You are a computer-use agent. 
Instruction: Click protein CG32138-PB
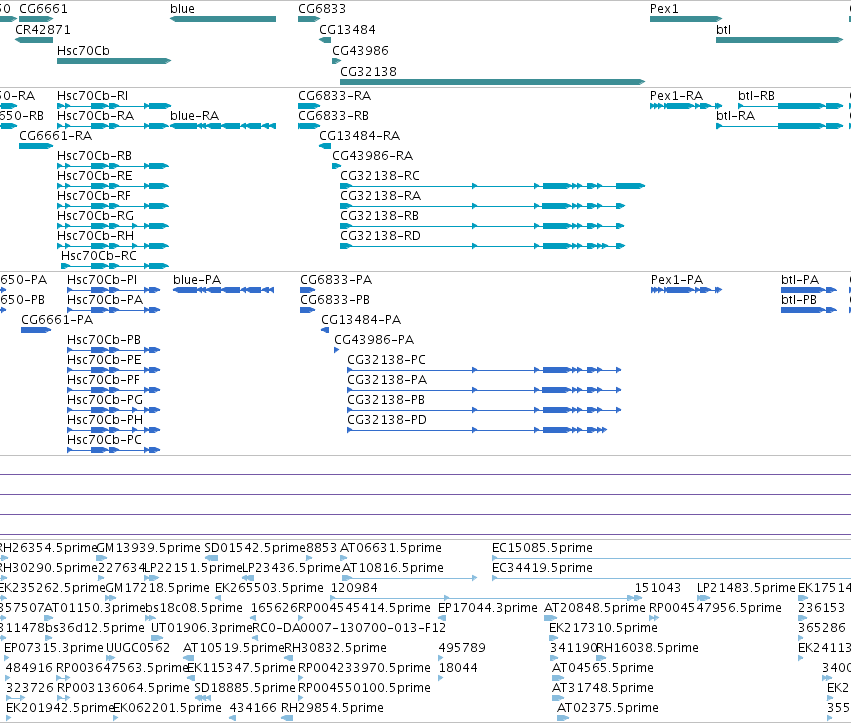484,410
